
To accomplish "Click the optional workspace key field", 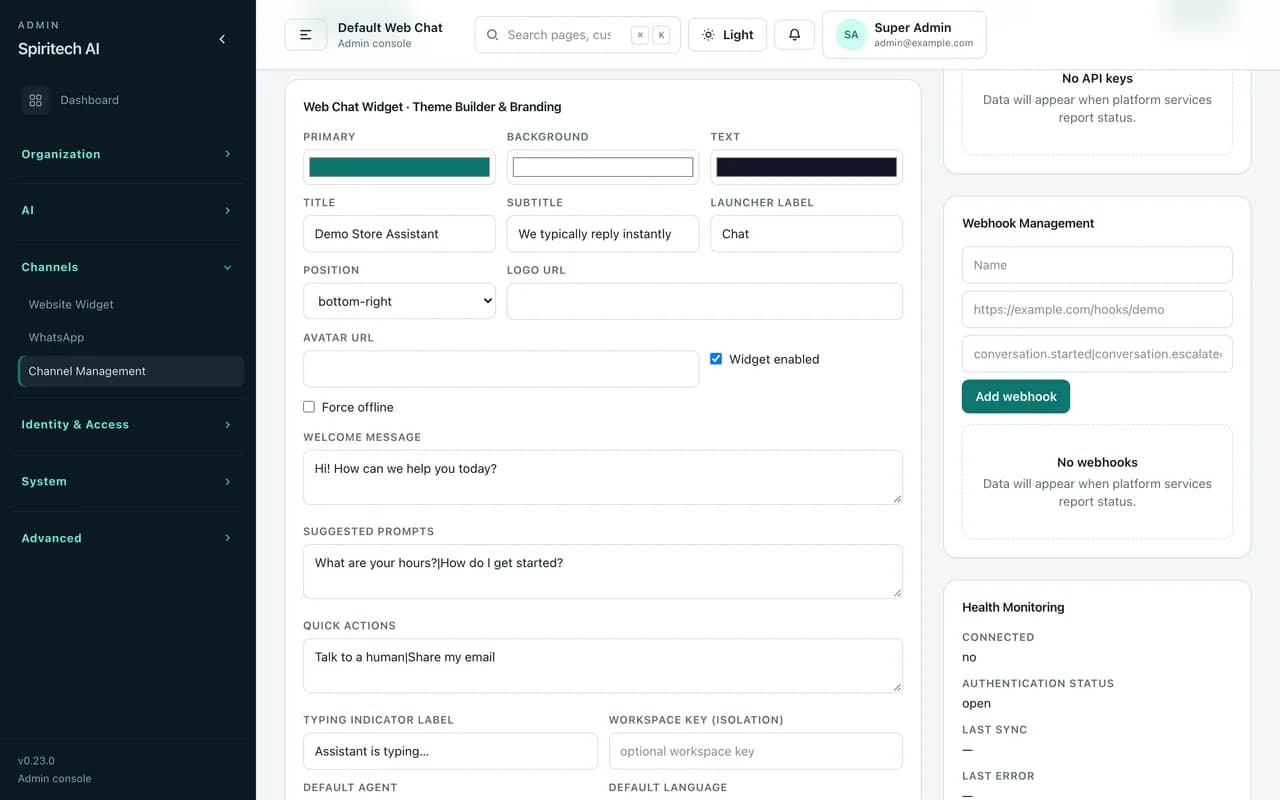I will pos(756,751).
